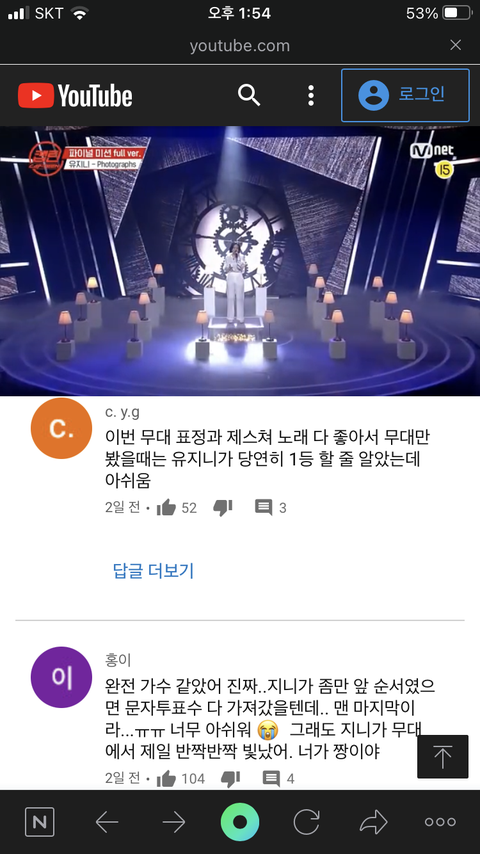Screen dimensions: 480x854
Task: Expand replies with 답글 더보기
Action: point(153,571)
